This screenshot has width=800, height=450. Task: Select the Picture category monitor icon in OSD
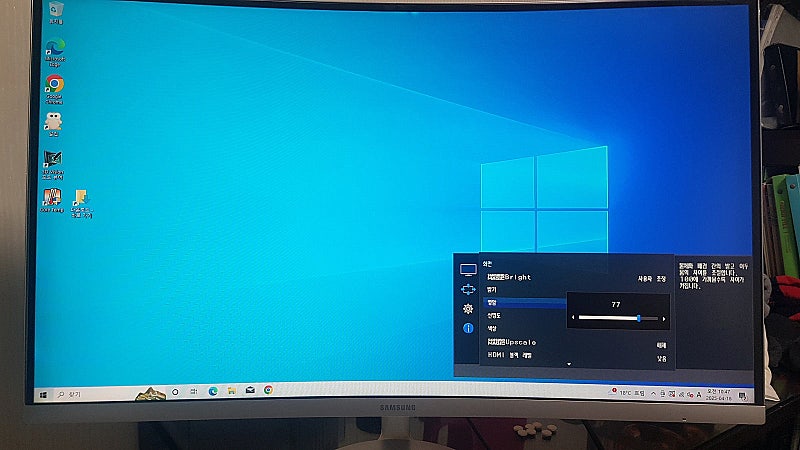coord(468,269)
